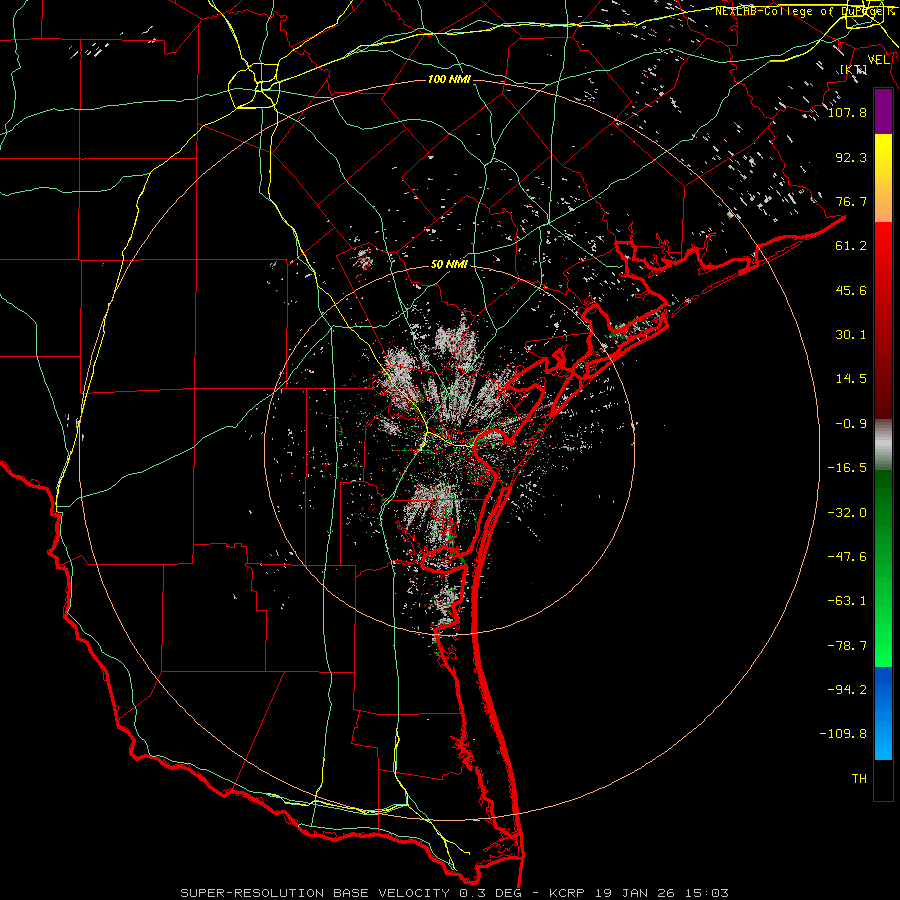
Task: Click the -0.9 value on velocity scale
Action: click(851, 424)
